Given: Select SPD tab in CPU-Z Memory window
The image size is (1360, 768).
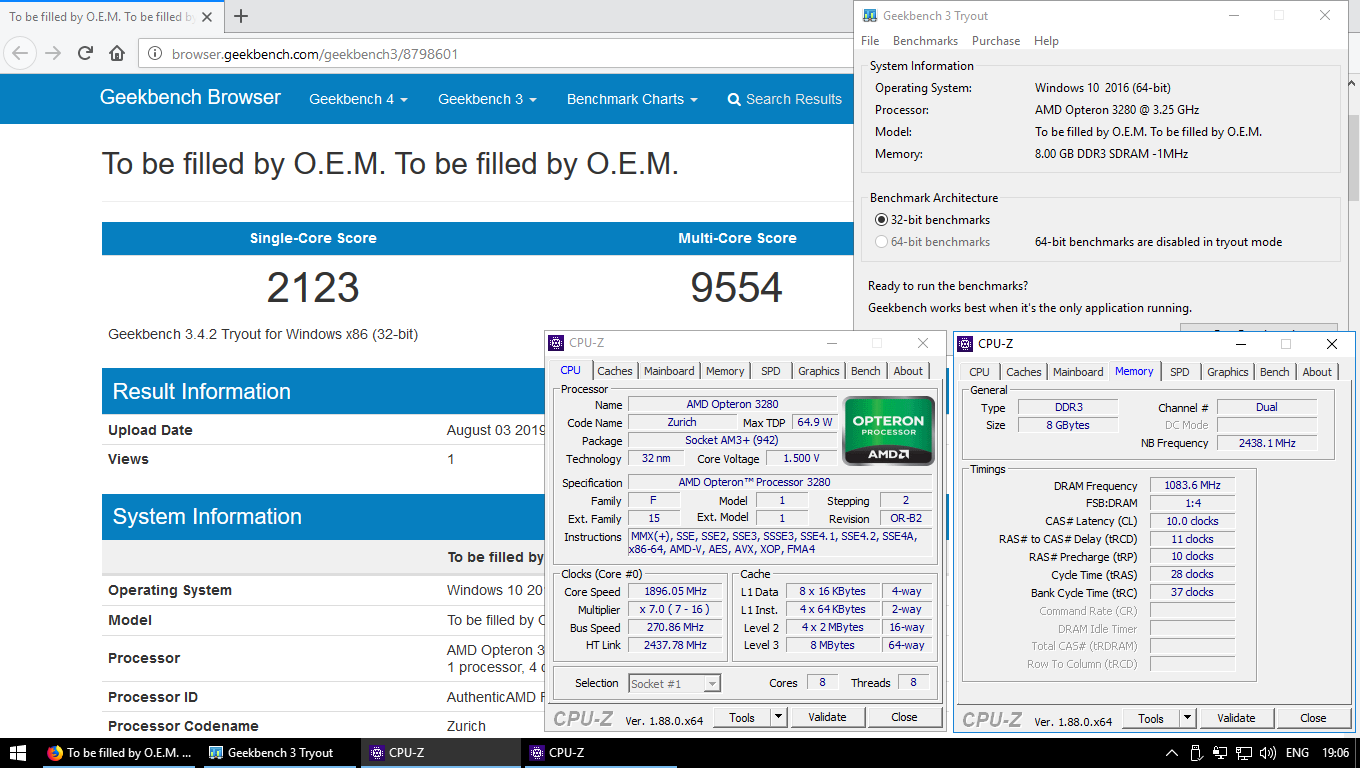Looking at the screenshot, I should pyautogui.click(x=1180, y=372).
